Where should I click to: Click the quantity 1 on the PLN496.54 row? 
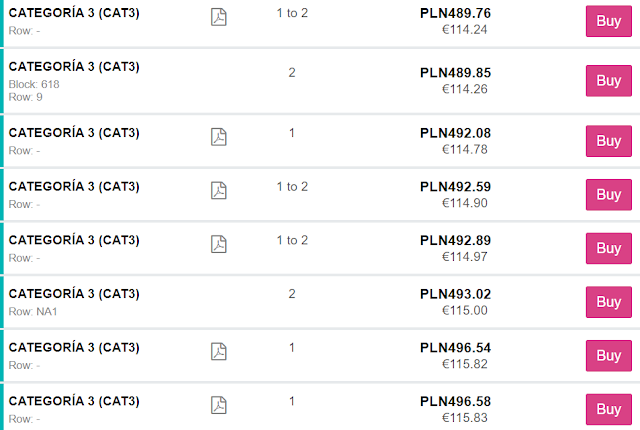[x=292, y=347]
